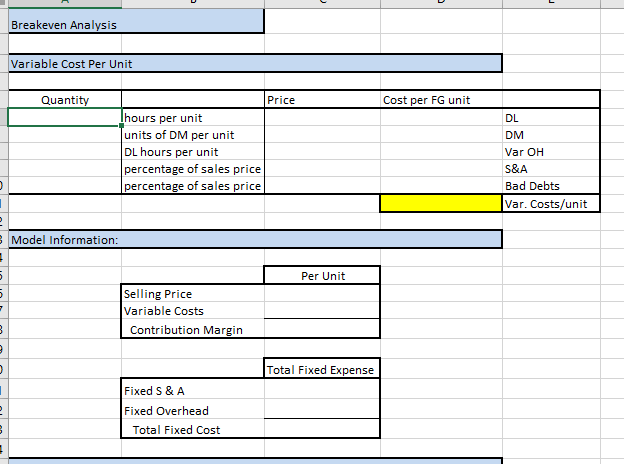Screen dimensions: 624x464
Task: Click the empty Price cell in the 'hours per unit' row
Action: (322, 118)
